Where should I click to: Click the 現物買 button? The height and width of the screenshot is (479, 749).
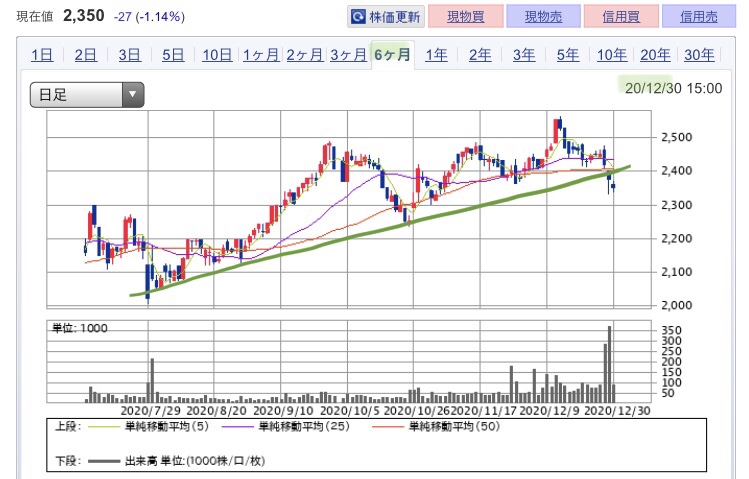[x=466, y=17]
